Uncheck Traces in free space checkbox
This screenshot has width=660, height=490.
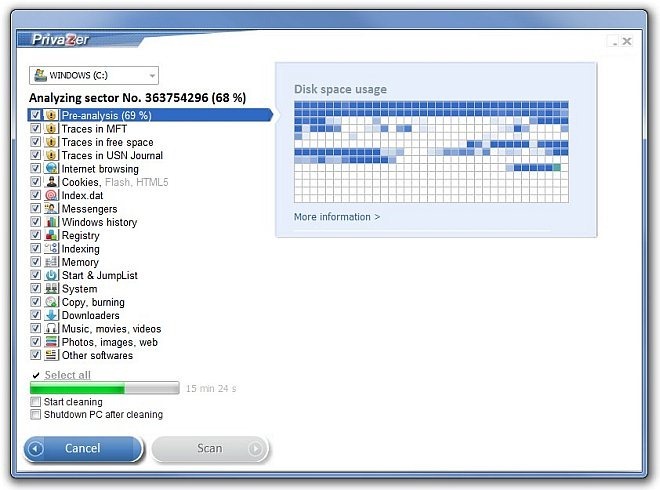[x=35, y=141]
